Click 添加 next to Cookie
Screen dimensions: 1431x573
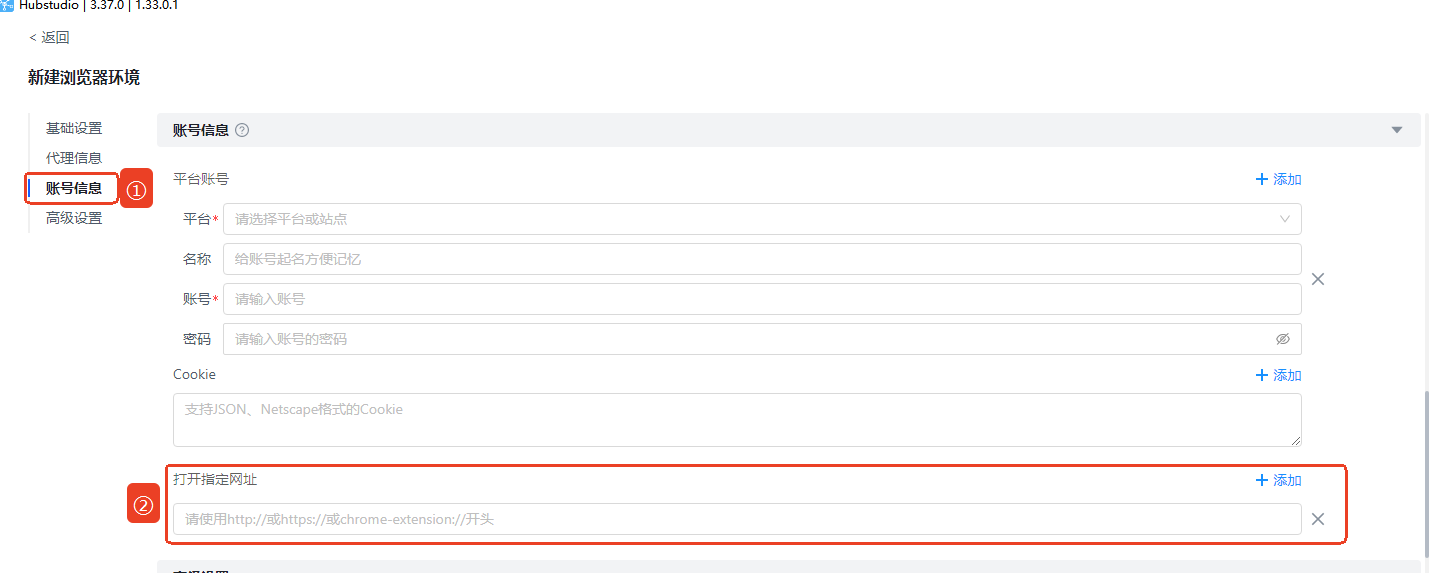[1278, 375]
